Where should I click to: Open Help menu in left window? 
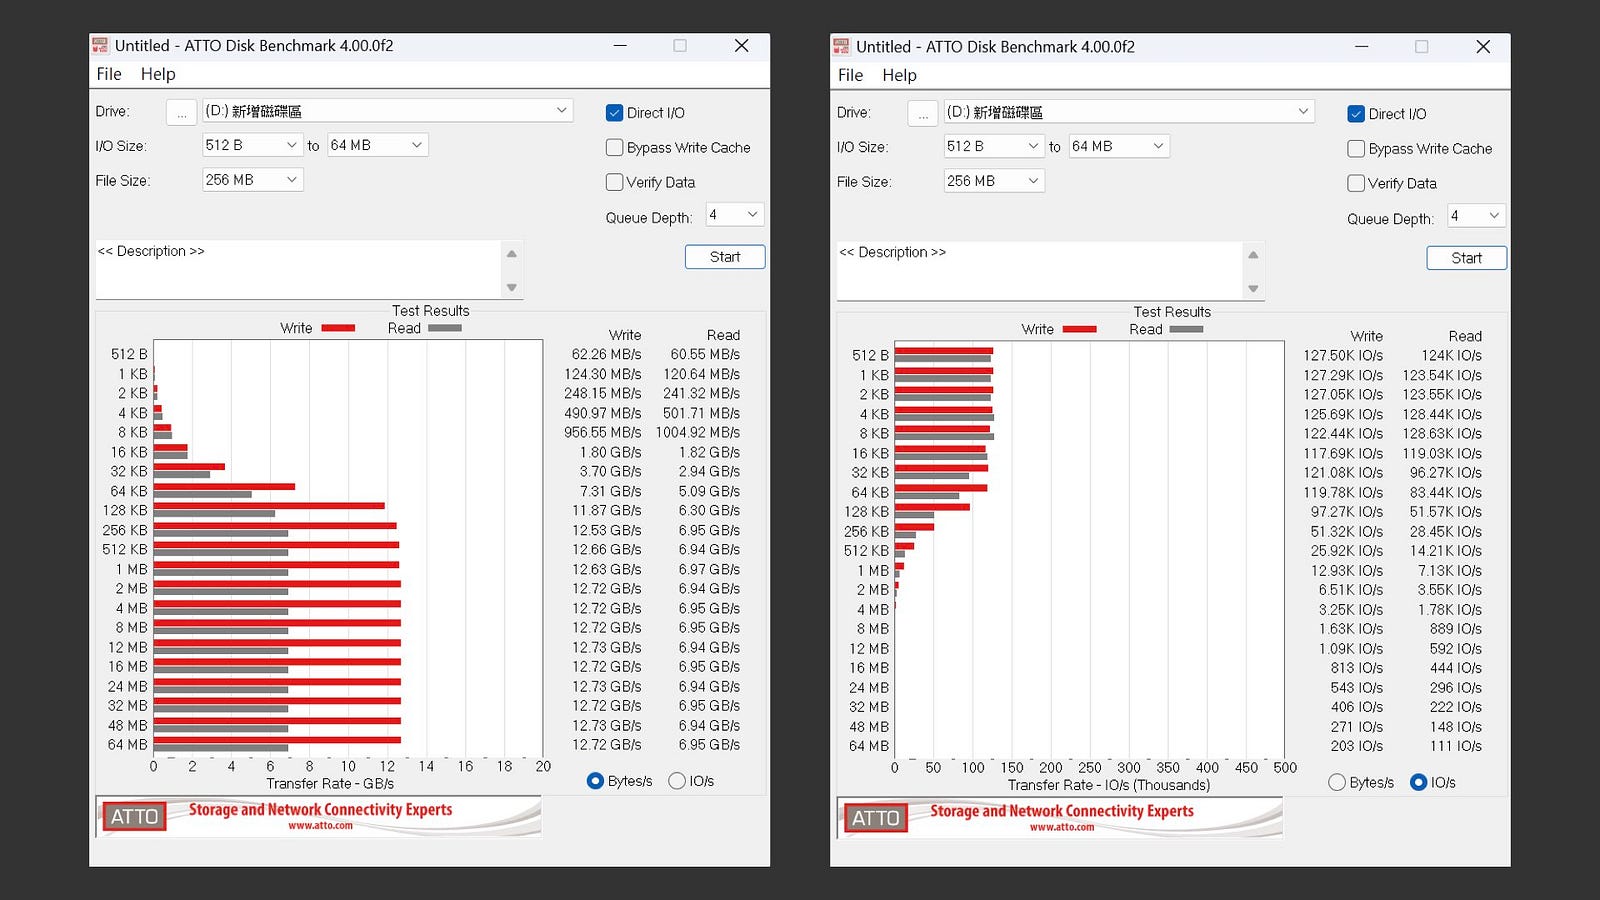tap(158, 74)
